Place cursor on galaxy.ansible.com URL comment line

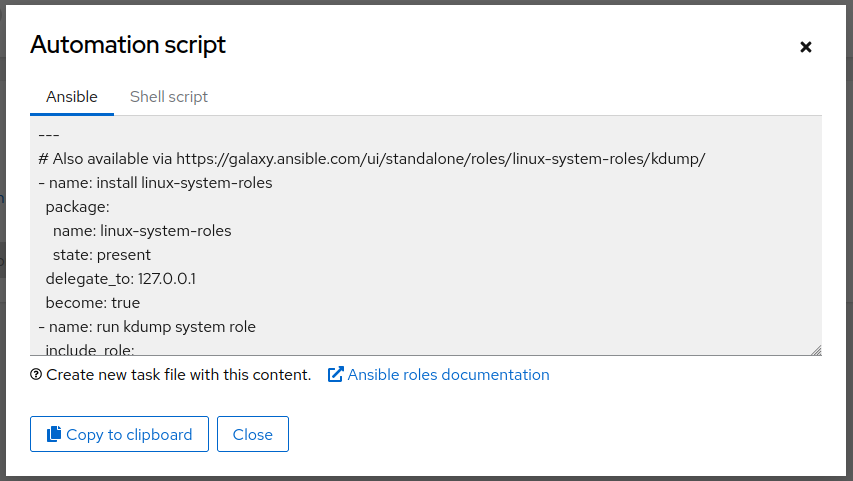click(372, 159)
